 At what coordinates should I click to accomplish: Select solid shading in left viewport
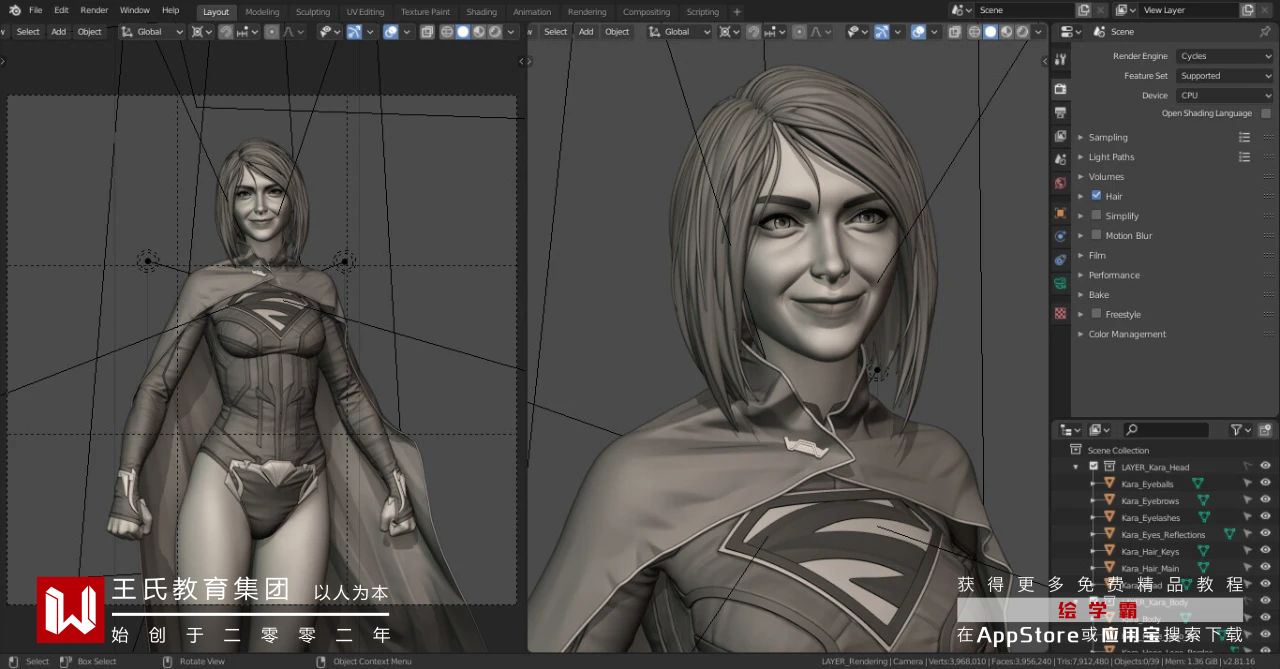pyautogui.click(x=462, y=32)
